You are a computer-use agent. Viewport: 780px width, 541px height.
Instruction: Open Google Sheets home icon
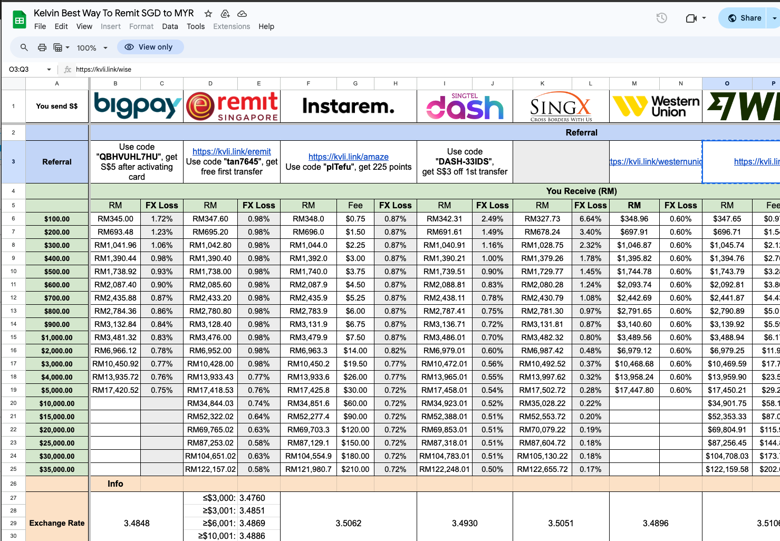tap(19, 20)
